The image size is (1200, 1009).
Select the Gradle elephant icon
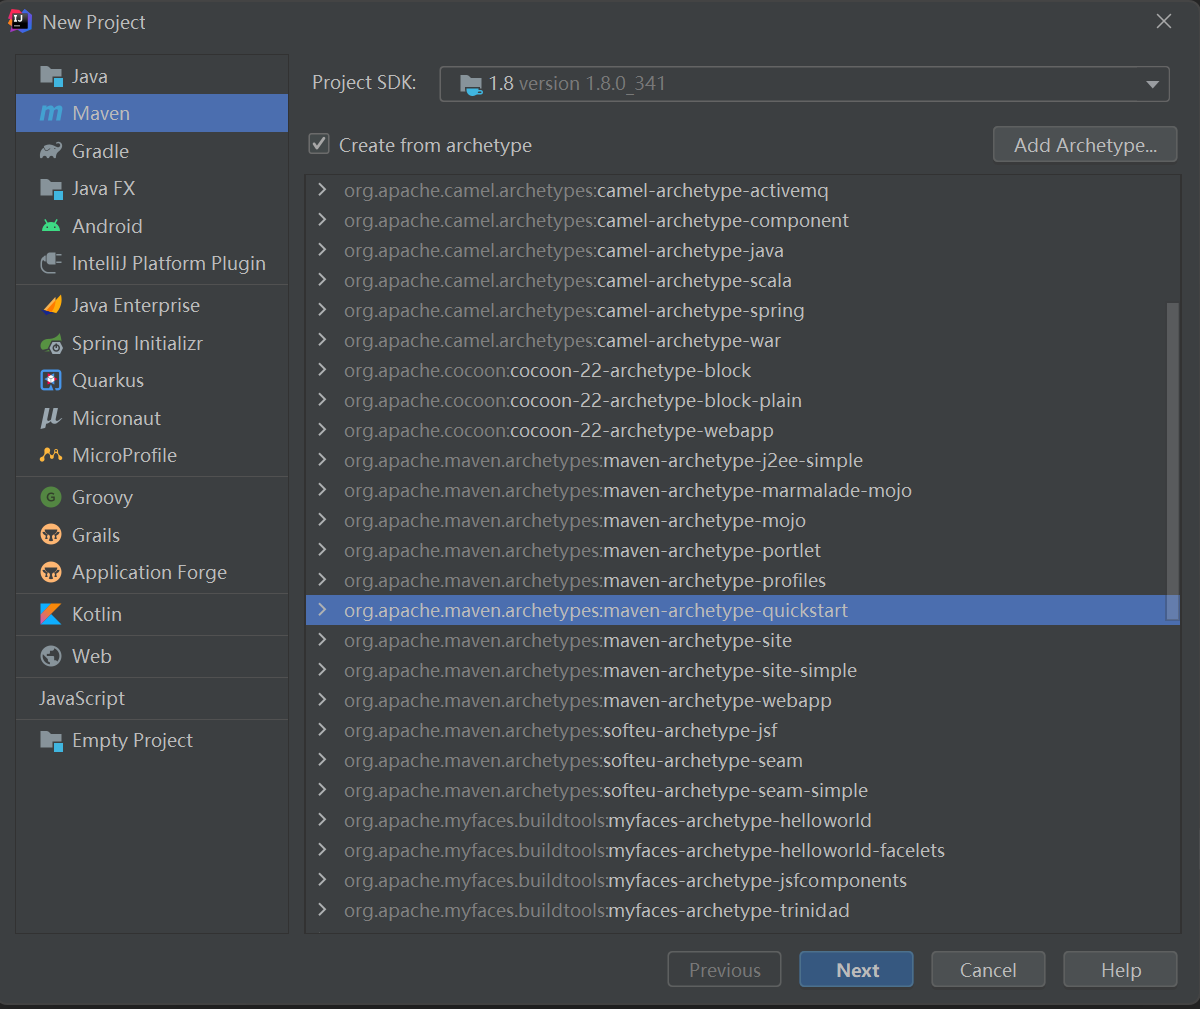click(x=51, y=151)
